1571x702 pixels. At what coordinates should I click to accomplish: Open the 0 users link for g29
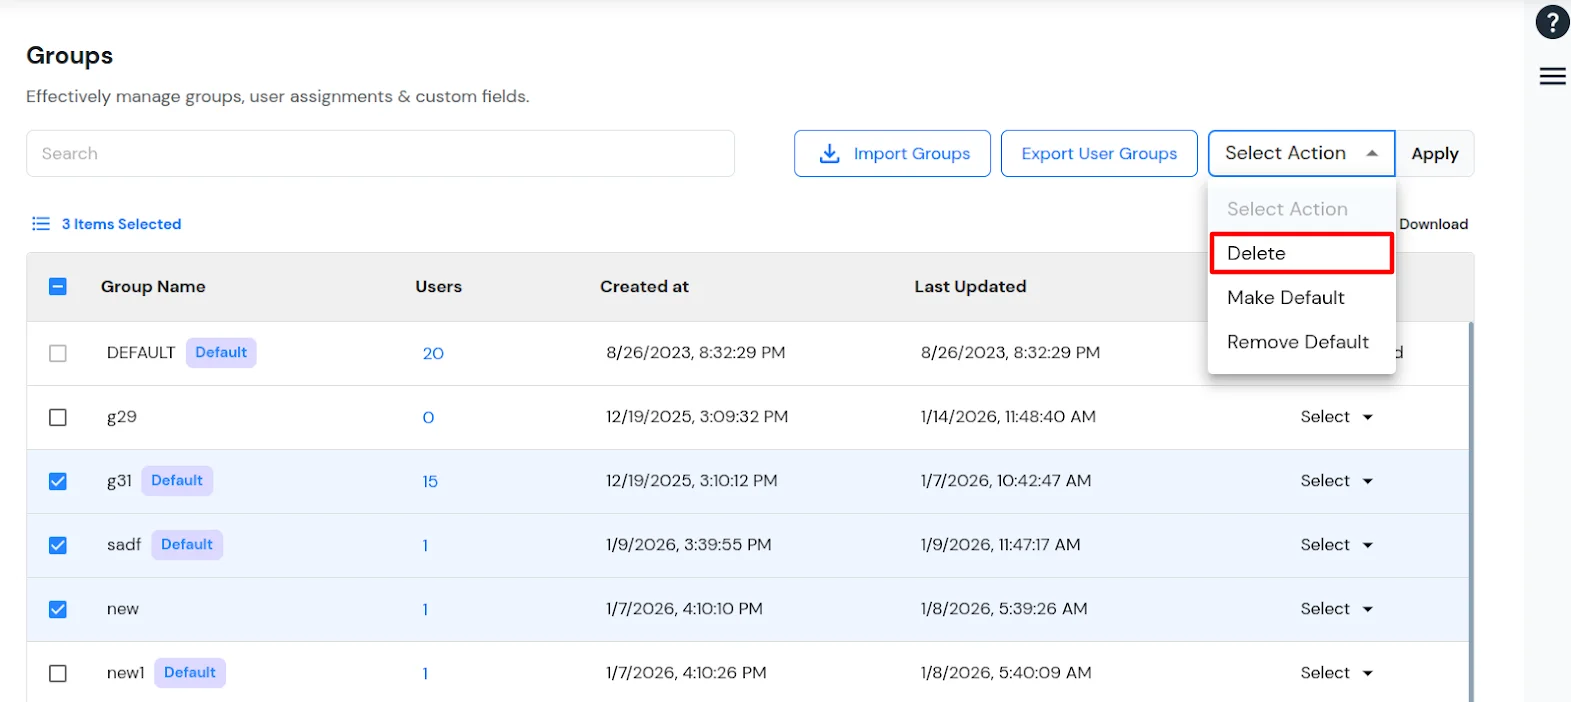point(428,417)
